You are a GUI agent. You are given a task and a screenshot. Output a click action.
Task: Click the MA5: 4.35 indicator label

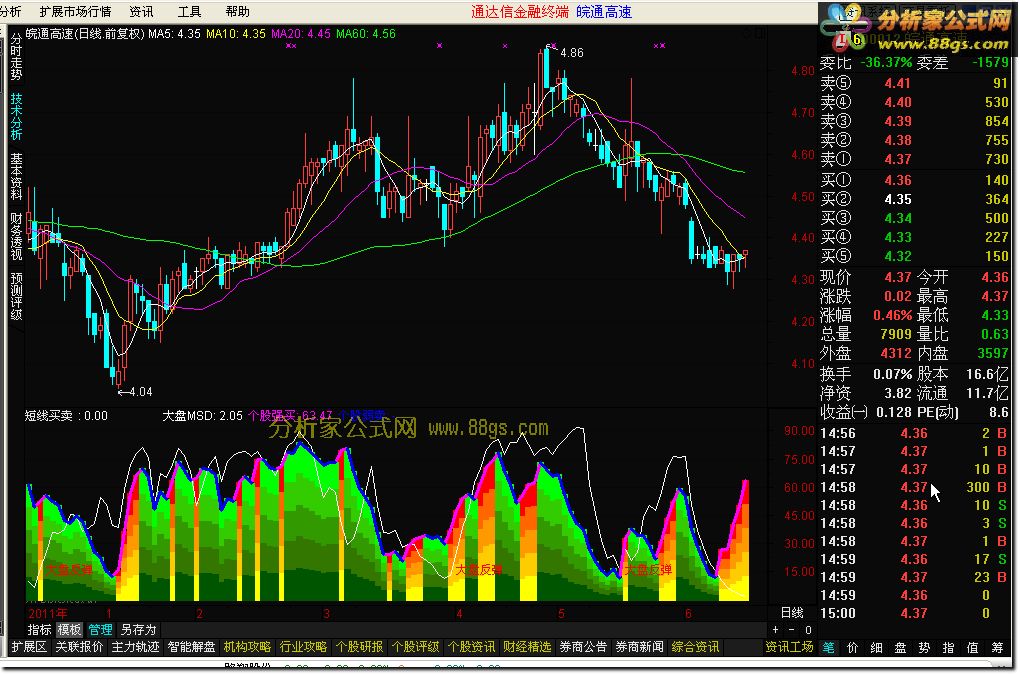click(174, 34)
